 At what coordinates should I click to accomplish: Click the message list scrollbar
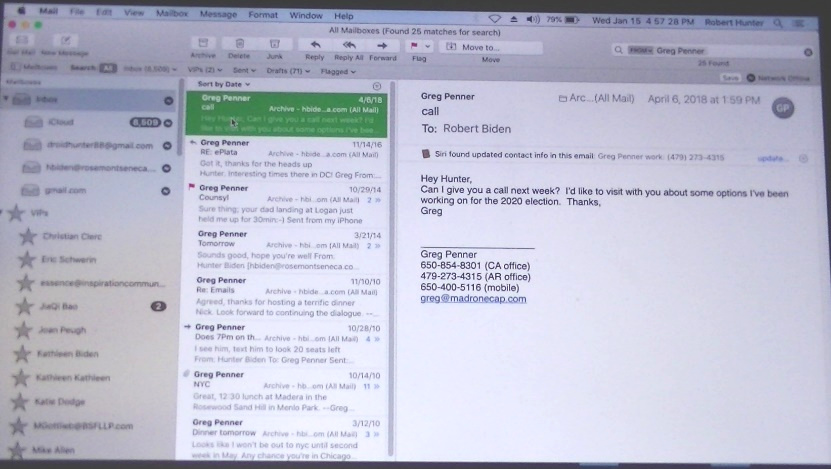click(x=391, y=268)
